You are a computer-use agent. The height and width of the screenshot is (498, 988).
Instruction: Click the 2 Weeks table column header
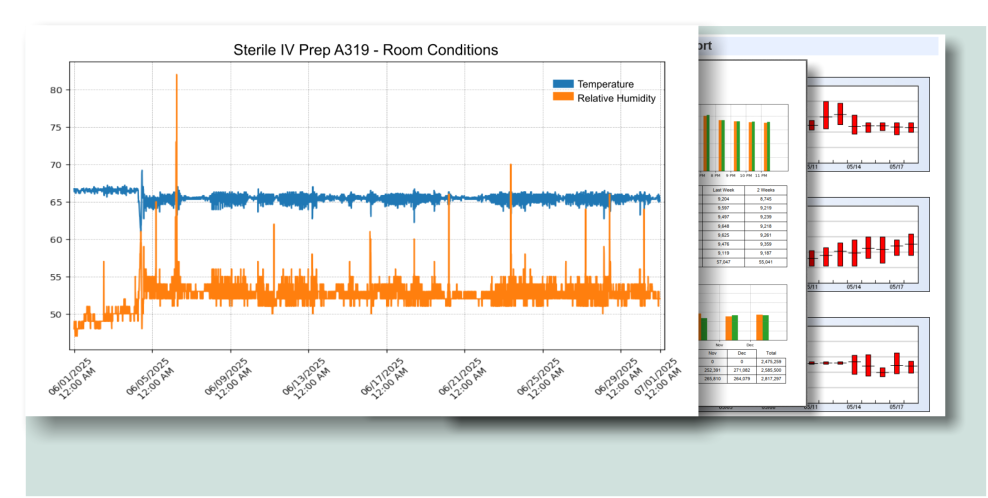click(765, 189)
